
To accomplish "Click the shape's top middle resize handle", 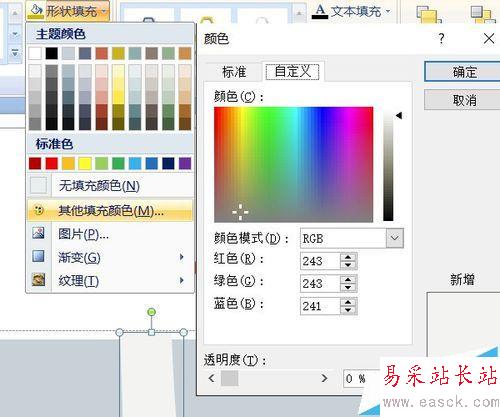I will click(151, 332).
